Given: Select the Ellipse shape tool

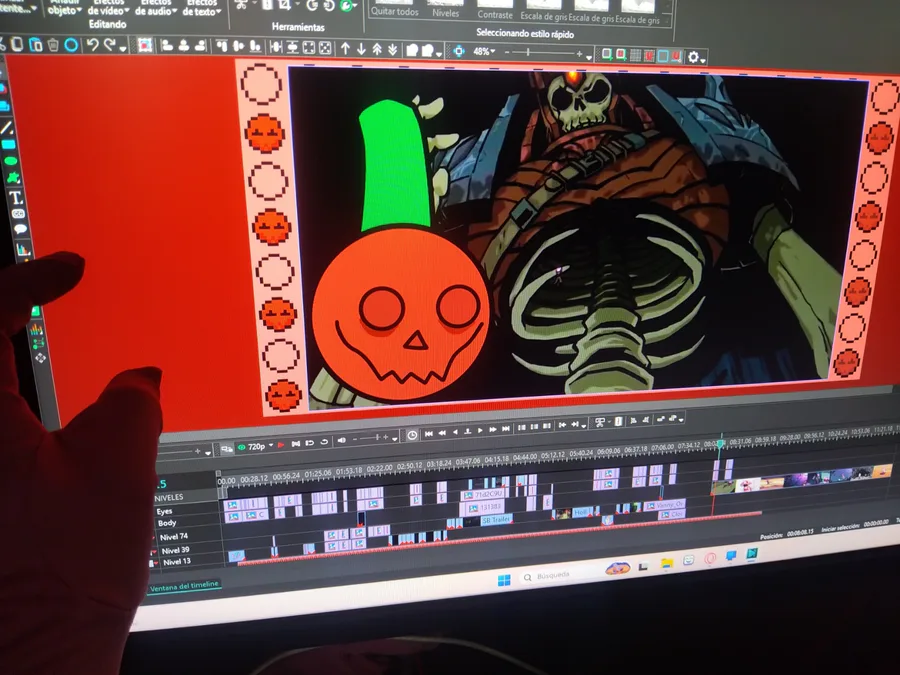Looking at the screenshot, I should (11, 161).
